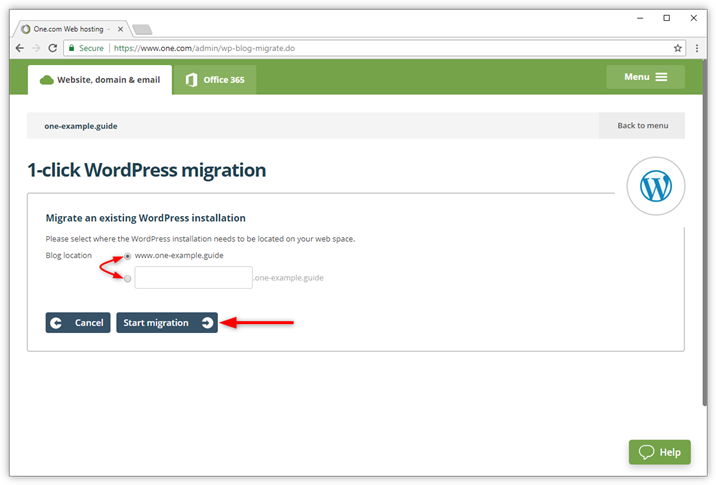The image size is (716, 485).
Task: Click the '1-click WordPress migration' heading
Action: pos(147,170)
